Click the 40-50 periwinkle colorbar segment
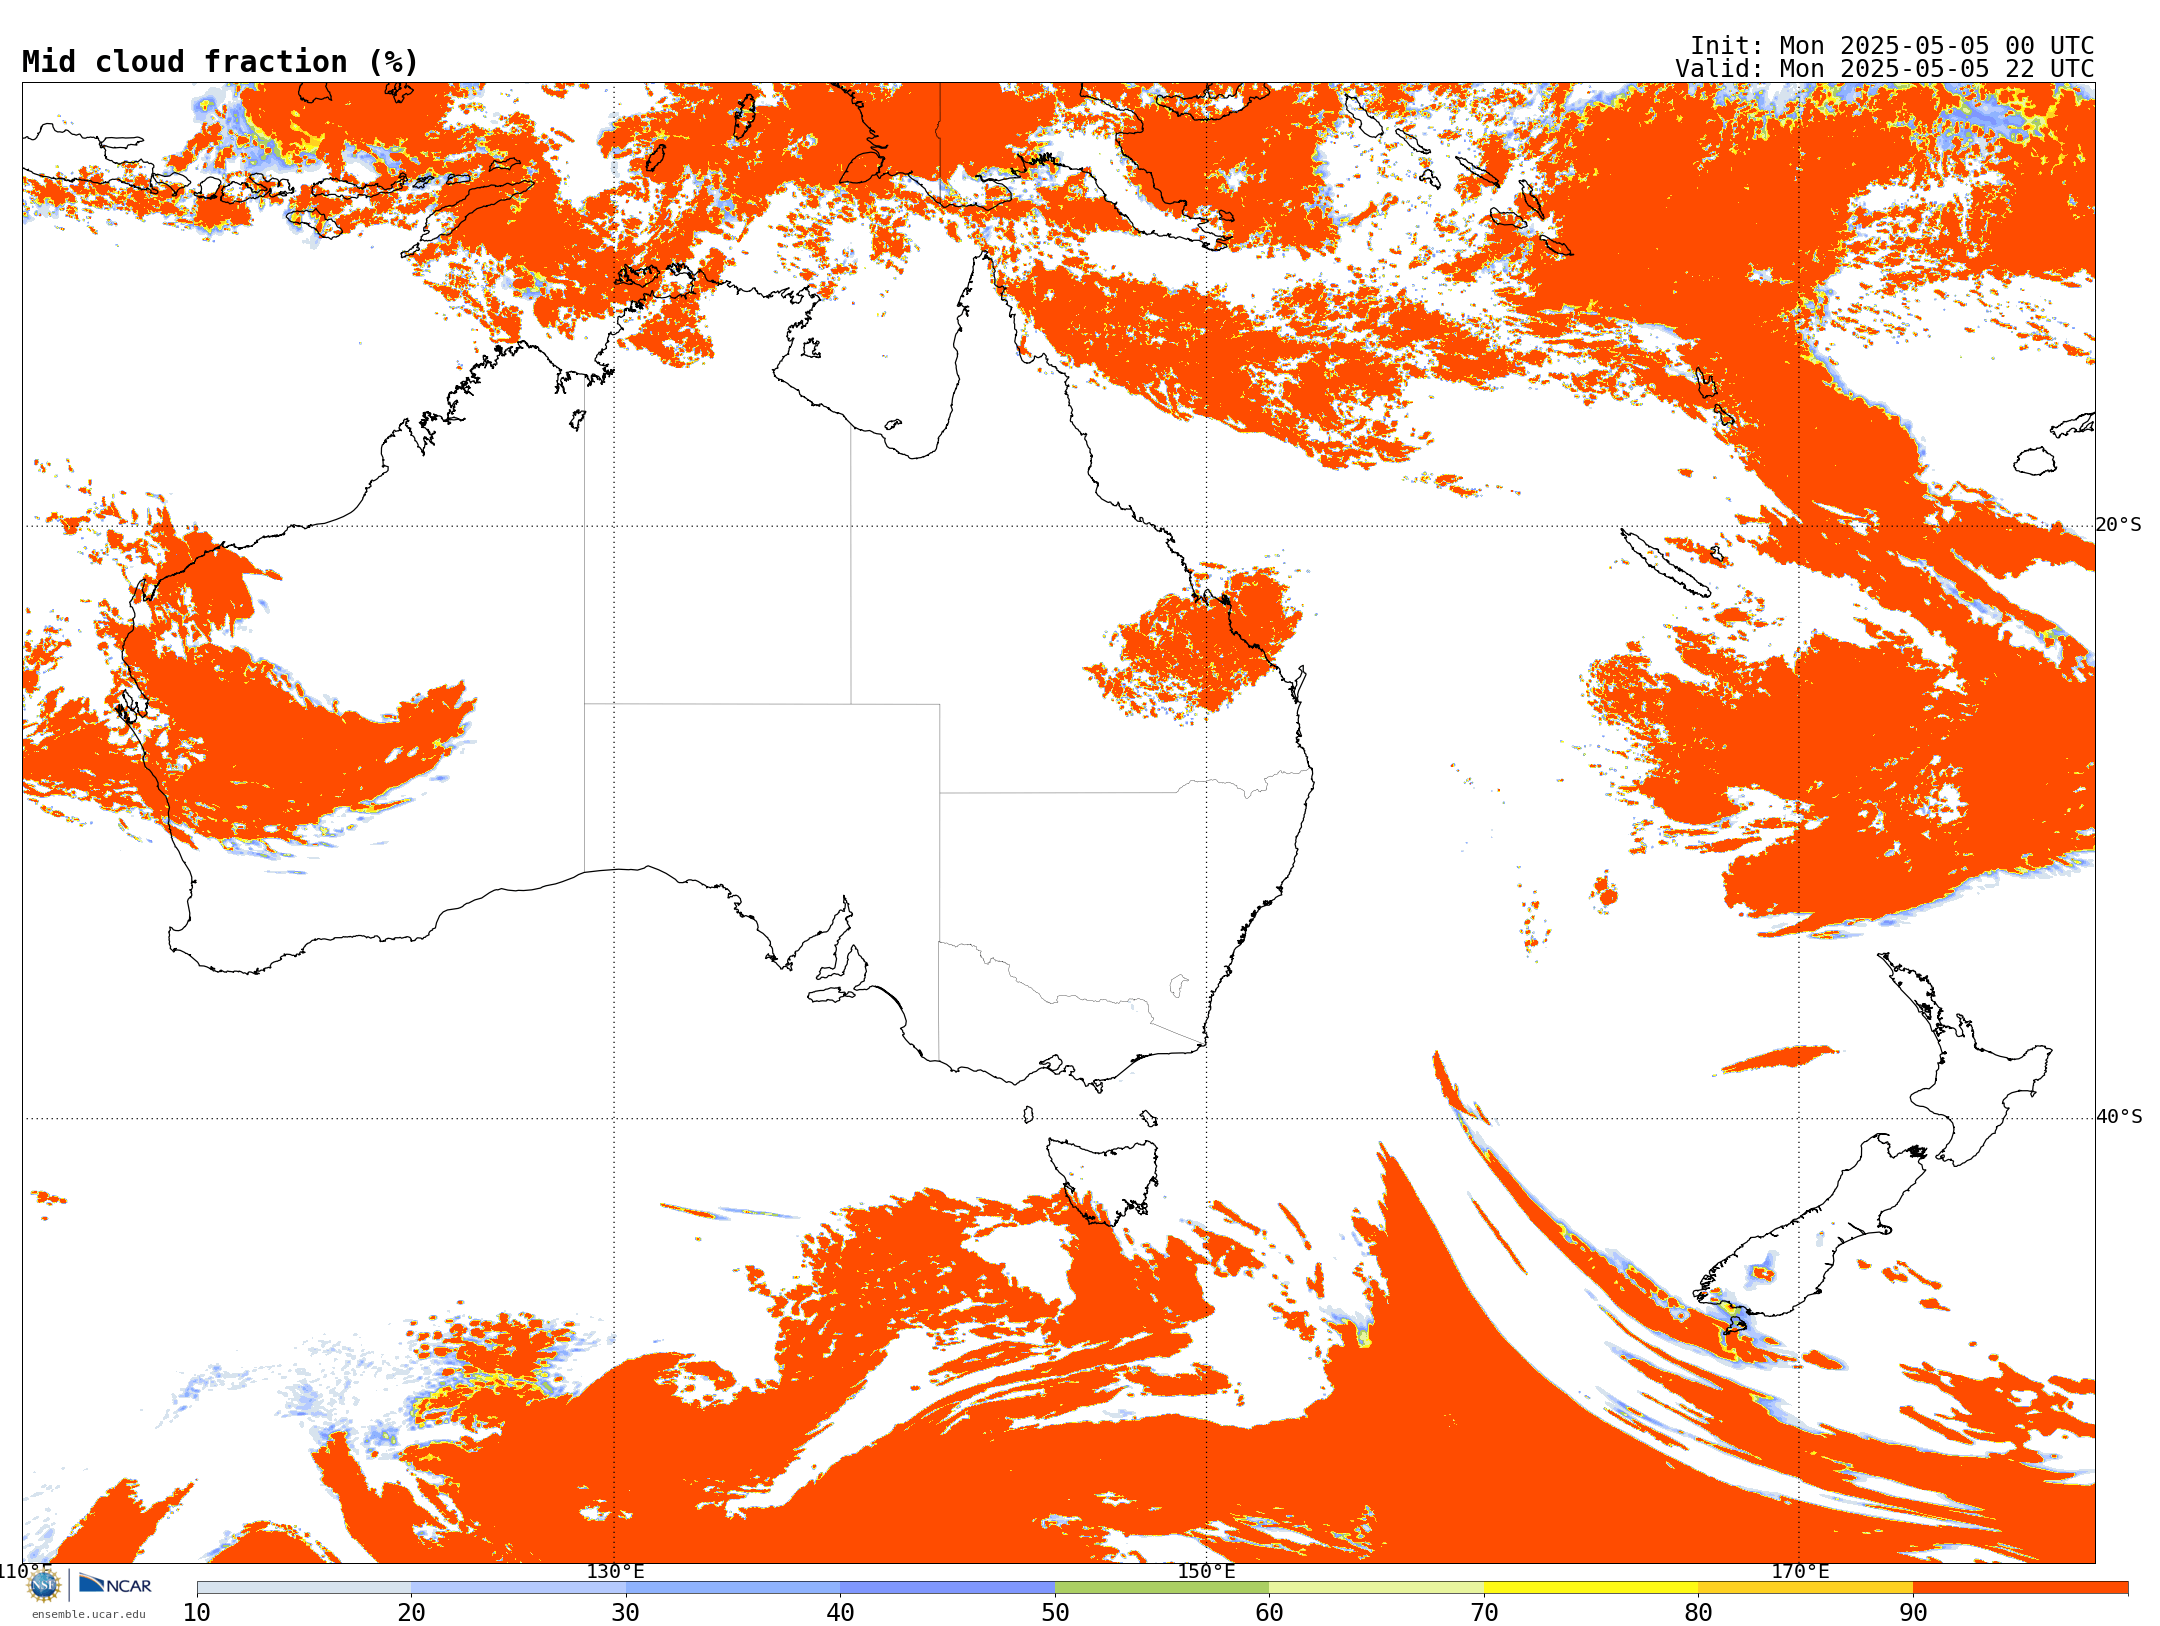Screen dimensions: 2160x1626 [948, 1587]
